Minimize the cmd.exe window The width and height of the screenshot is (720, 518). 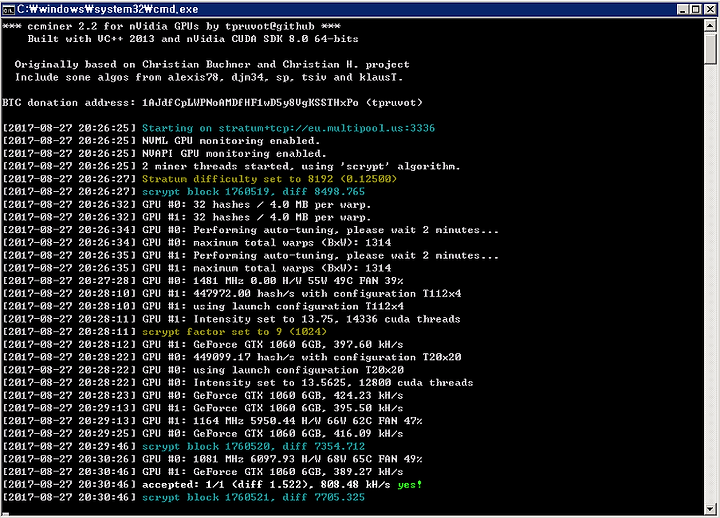[x=683, y=10]
